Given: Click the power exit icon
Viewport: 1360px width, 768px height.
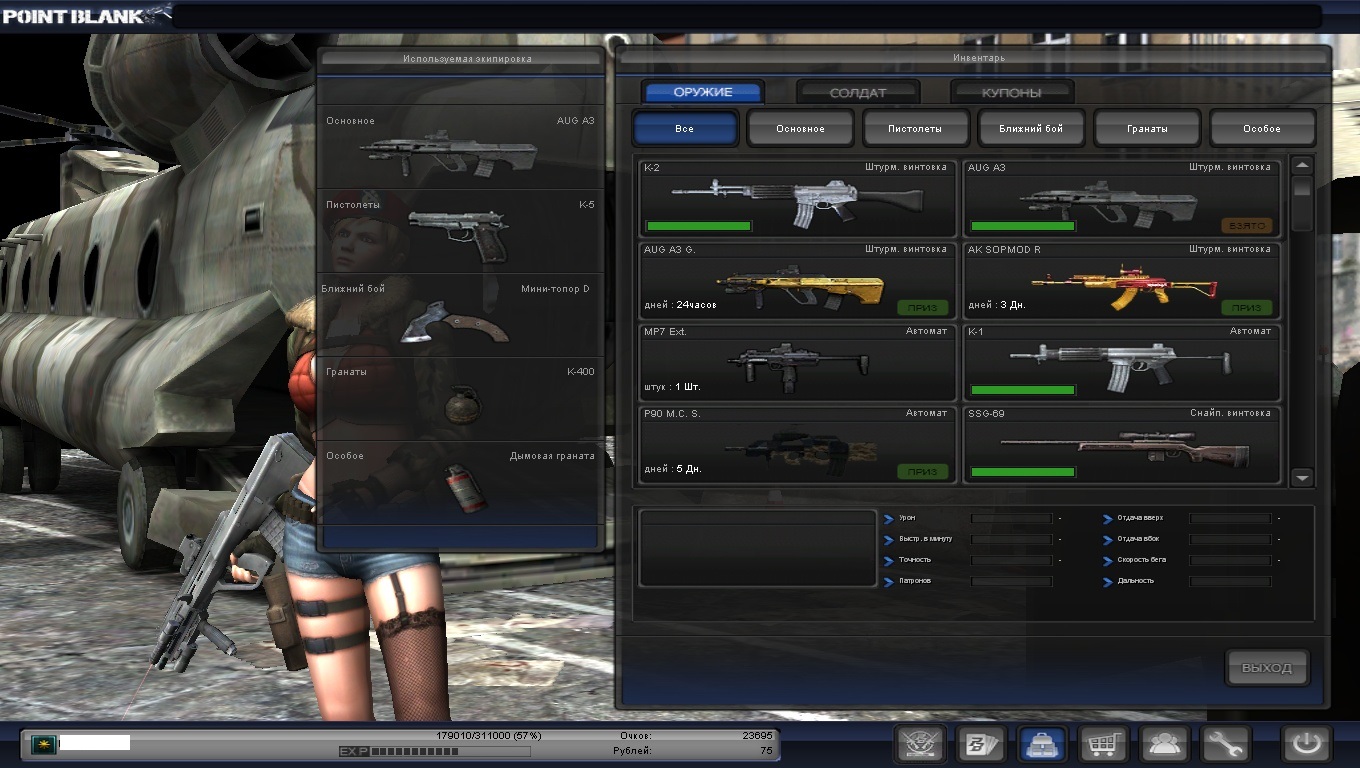Looking at the screenshot, I should tap(1308, 745).
